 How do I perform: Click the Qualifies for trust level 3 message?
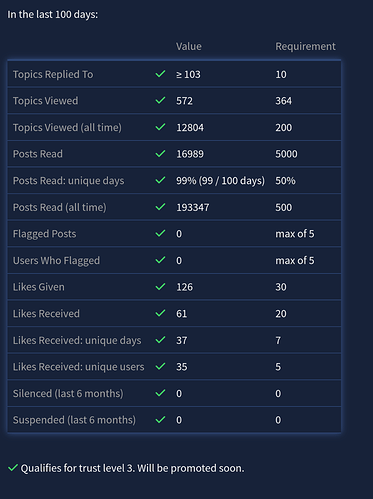pos(132,468)
